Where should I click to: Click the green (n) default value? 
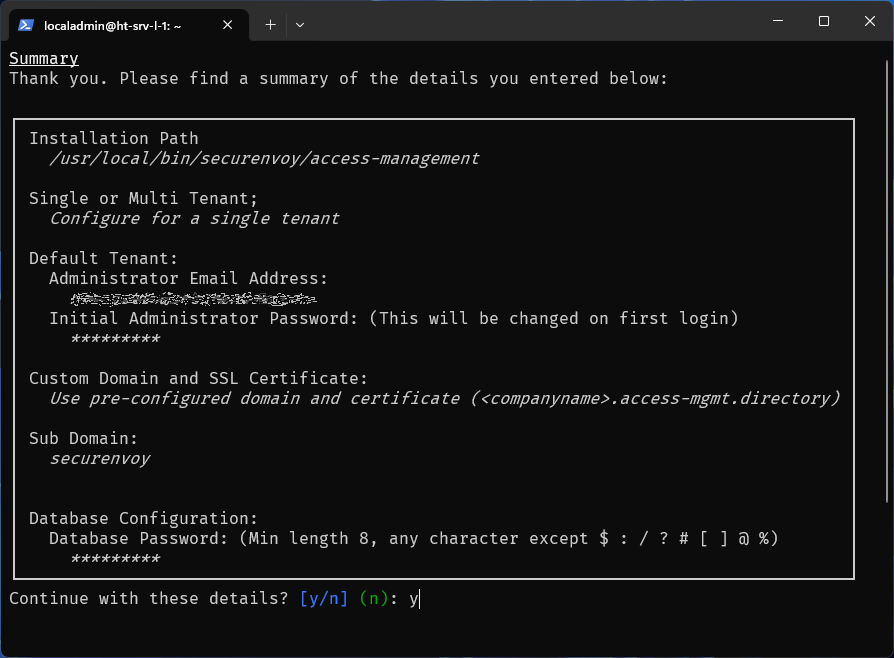pos(374,598)
